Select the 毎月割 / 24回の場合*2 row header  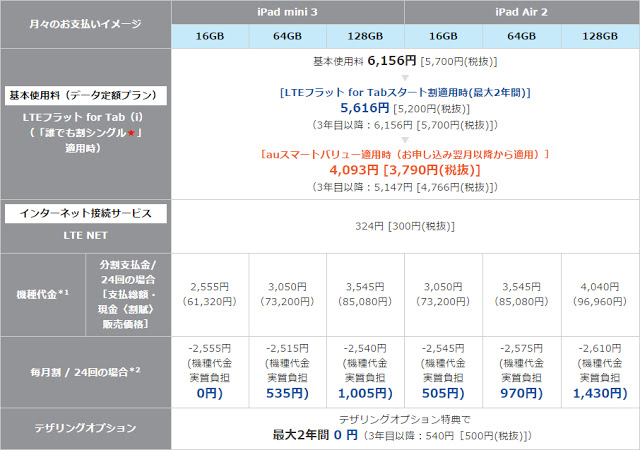click(85, 372)
